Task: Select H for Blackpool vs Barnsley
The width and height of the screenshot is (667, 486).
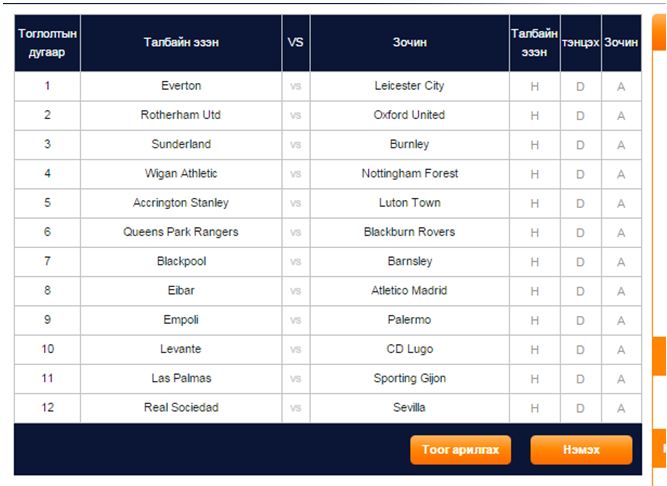Action: coord(535,262)
